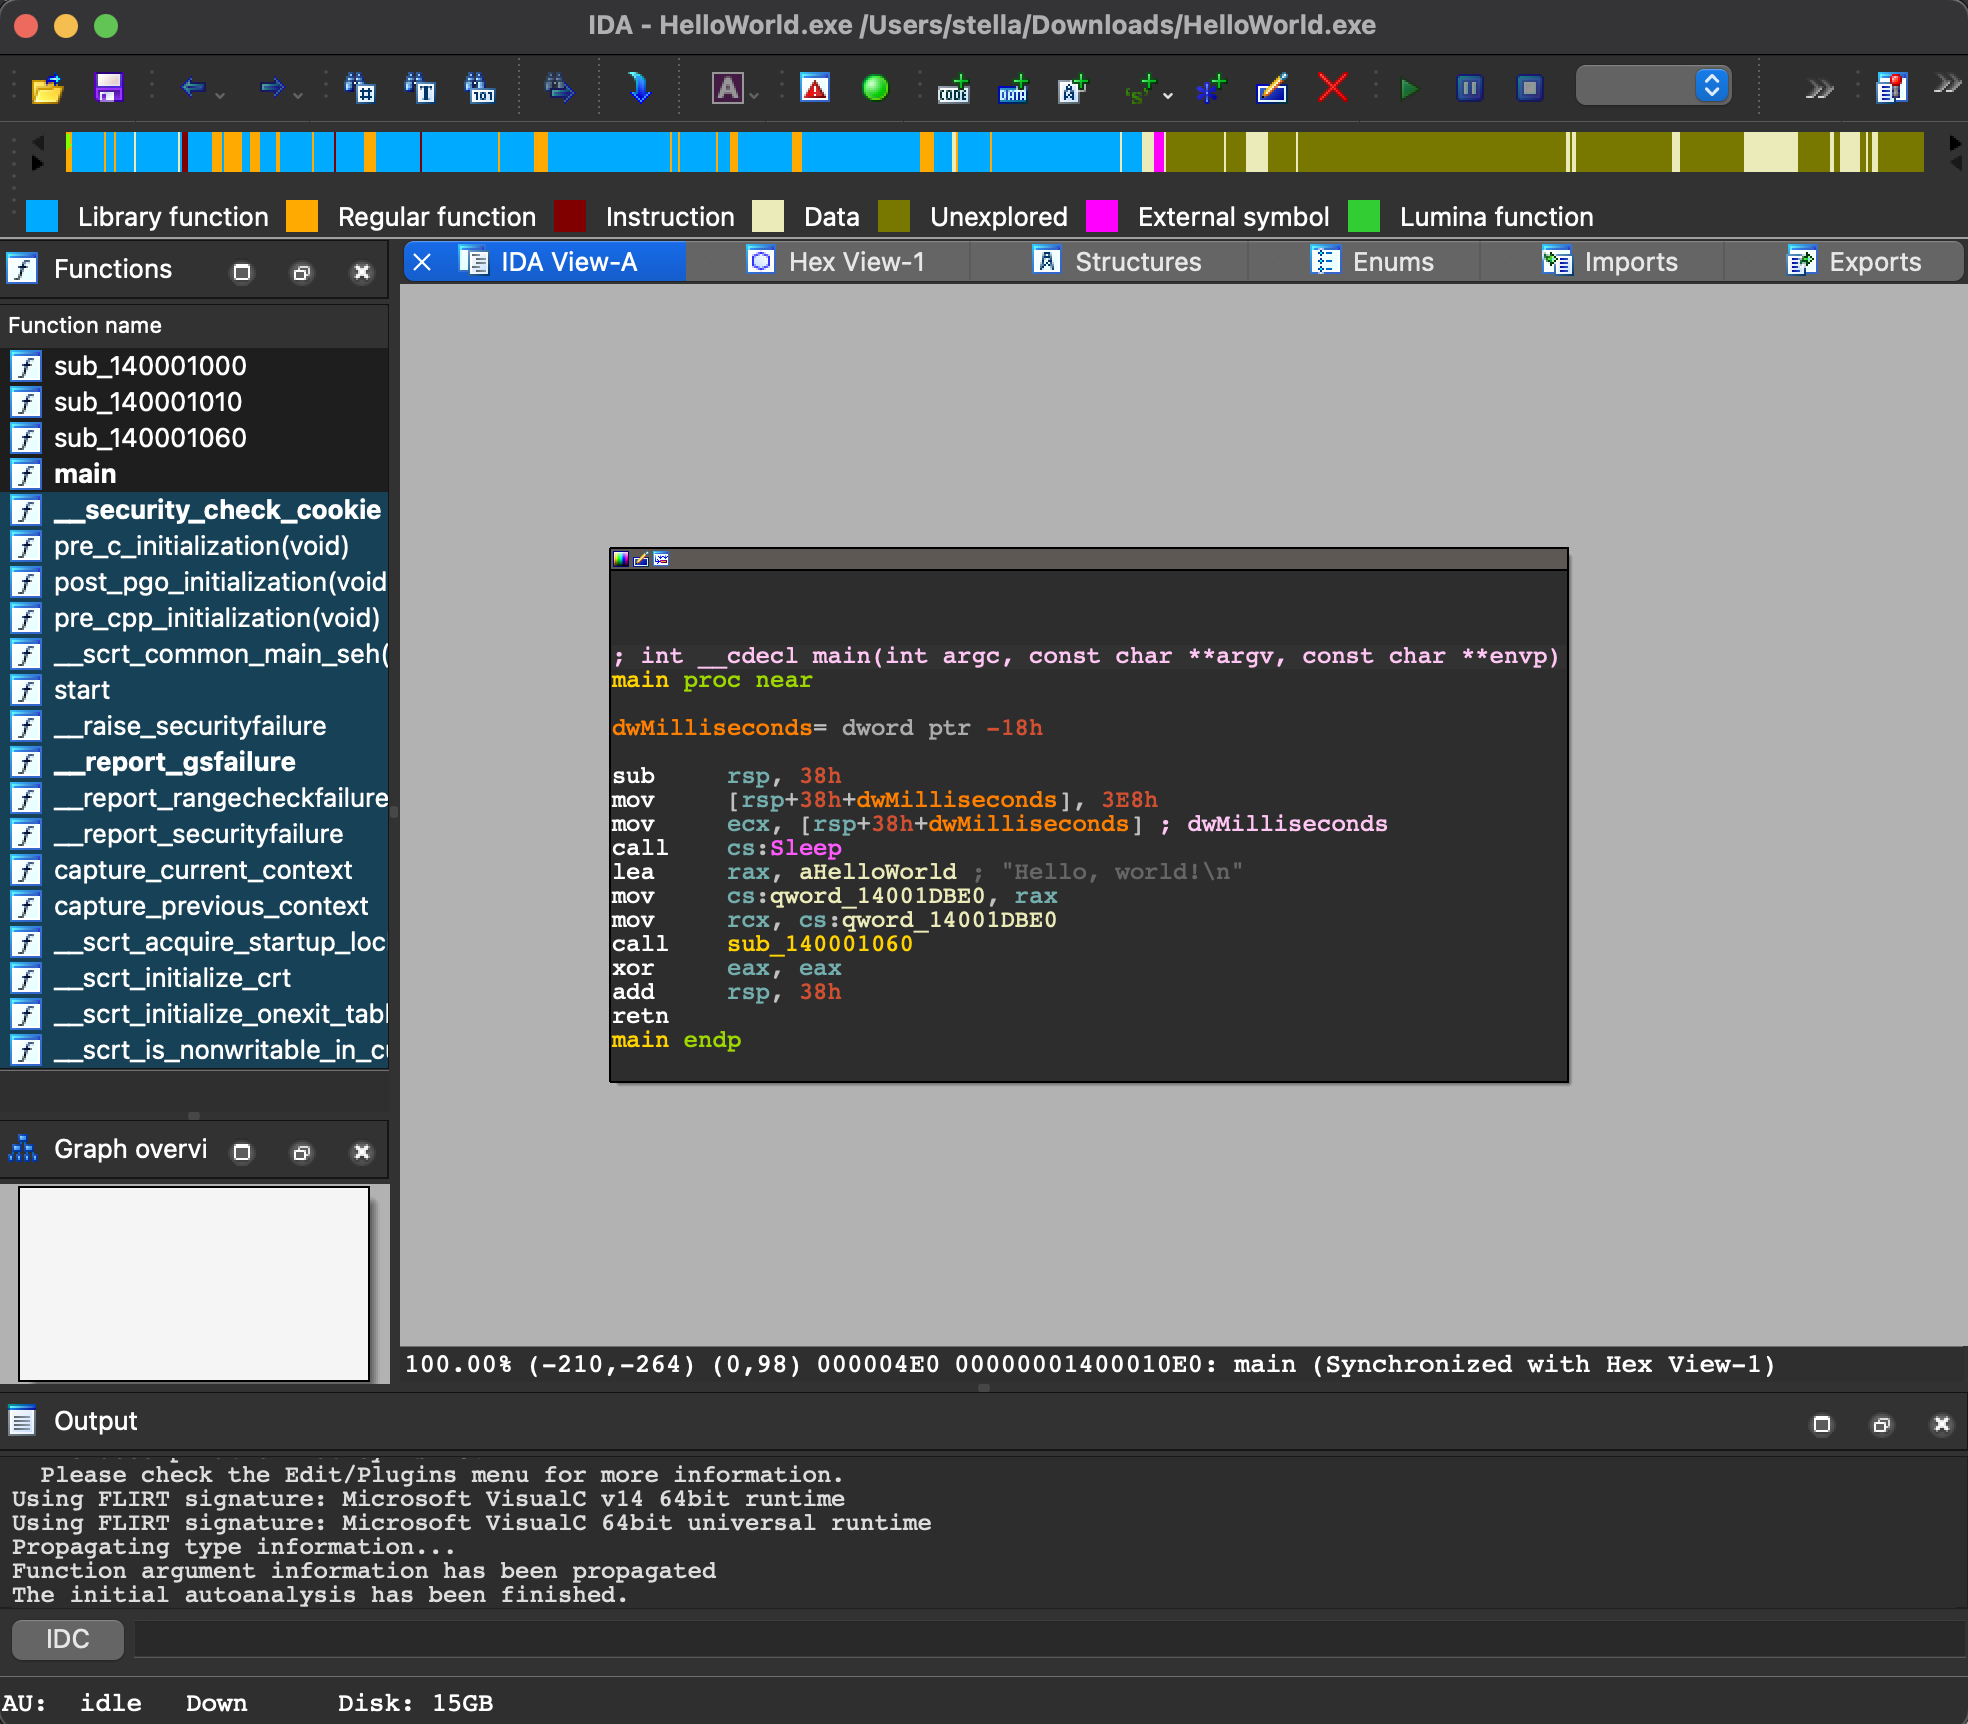The width and height of the screenshot is (1968, 1724).
Task: Float the Functions panel
Action: (x=301, y=272)
